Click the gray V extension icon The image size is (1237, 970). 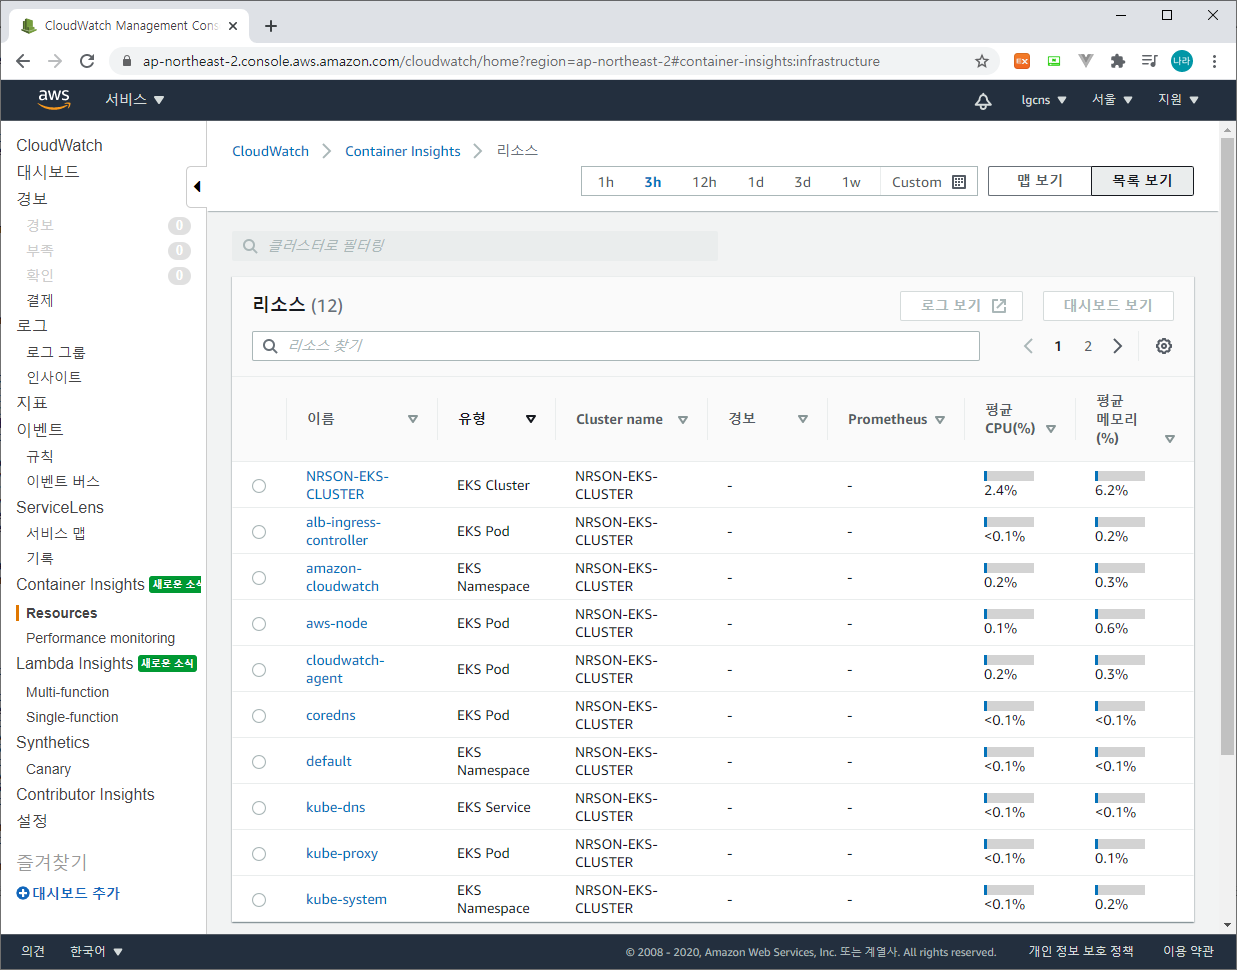(x=1086, y=61)
